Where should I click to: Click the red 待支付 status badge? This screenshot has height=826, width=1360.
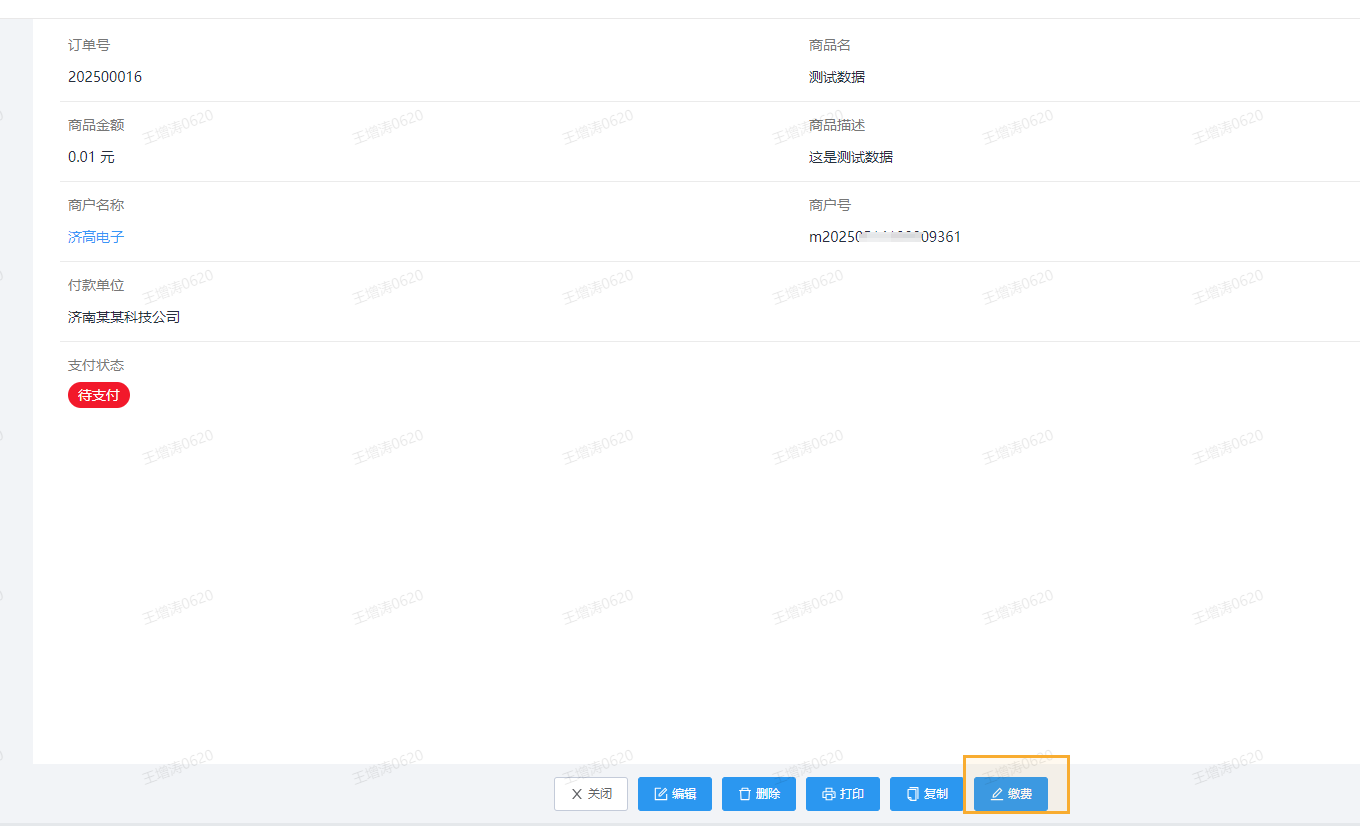click(x=99, y=395)
